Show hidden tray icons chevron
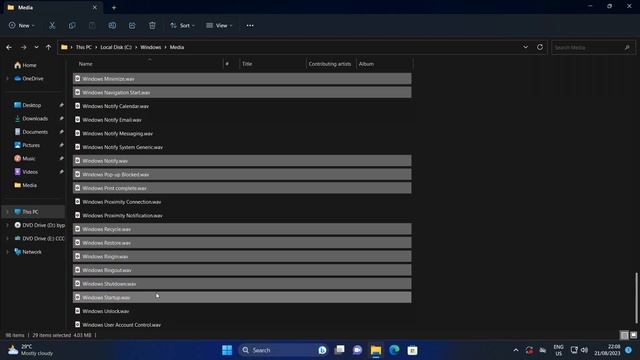Image resolution: width=640 pixels, height=360 pixels. (516, 350)
